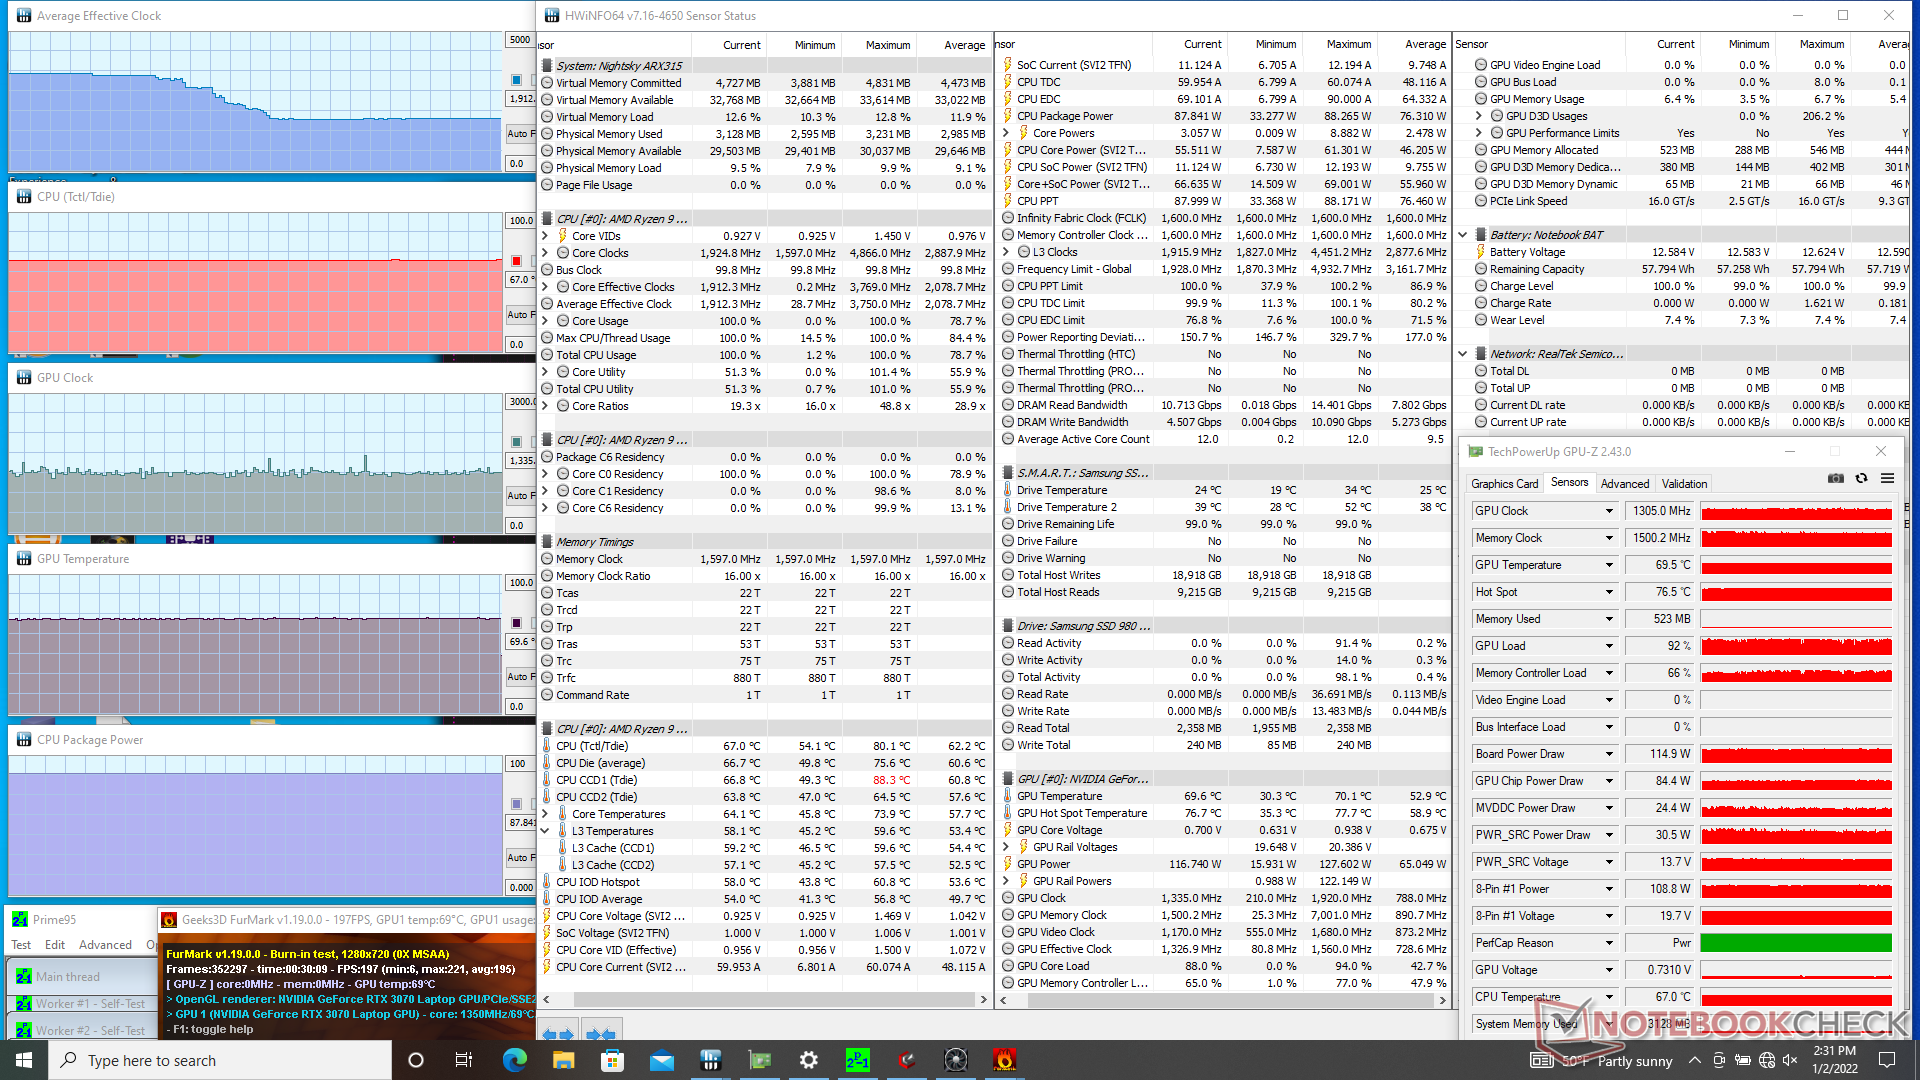Click the red color swatch in CPU (Tctl/Tdie) graph

[x=517, y=261]
